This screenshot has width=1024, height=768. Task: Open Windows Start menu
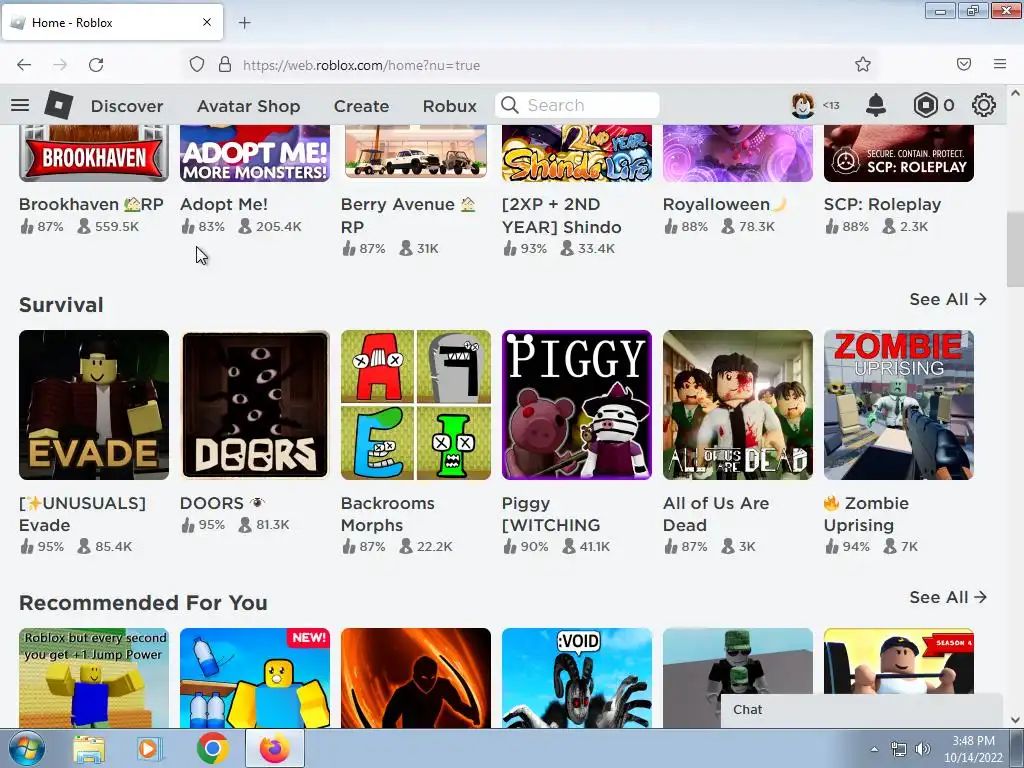coord(27,748)
